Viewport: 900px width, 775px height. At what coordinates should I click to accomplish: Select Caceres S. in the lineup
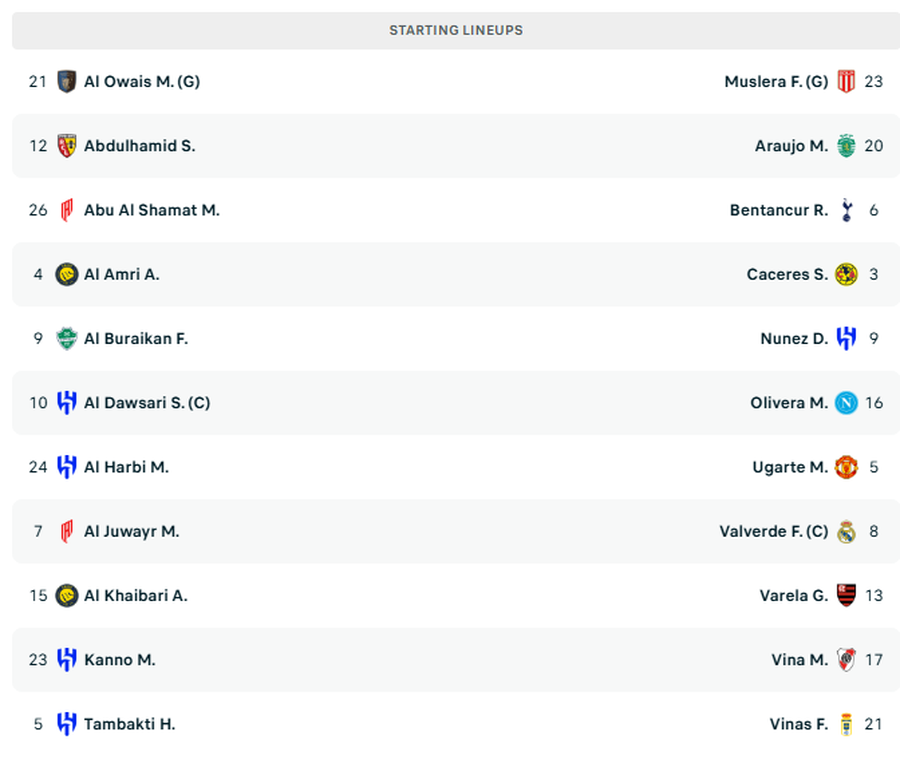[x=787, y=274]
